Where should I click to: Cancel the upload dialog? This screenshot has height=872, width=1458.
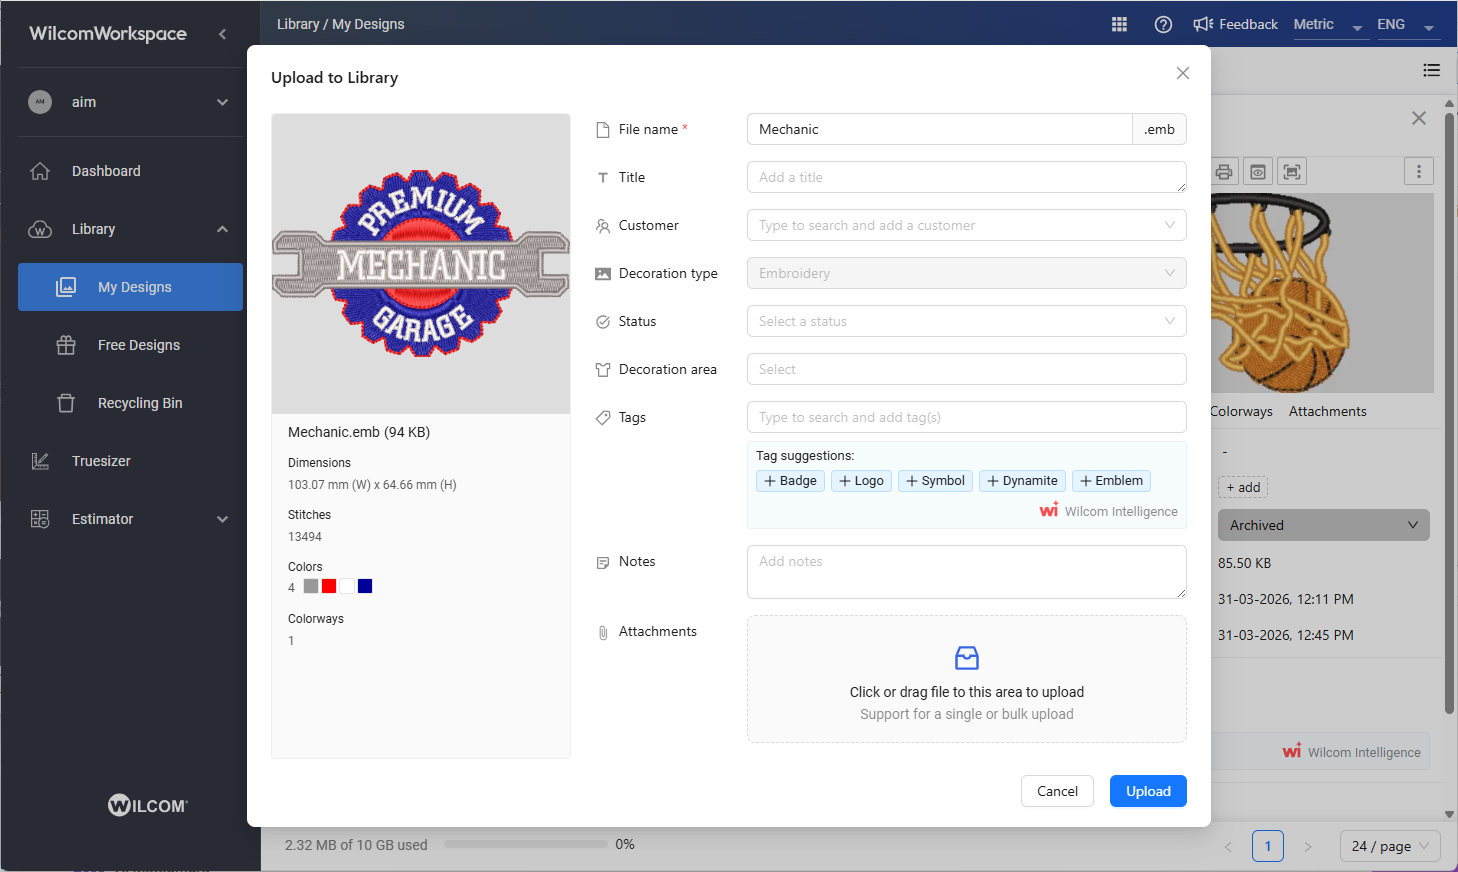tap(1057, 791)
